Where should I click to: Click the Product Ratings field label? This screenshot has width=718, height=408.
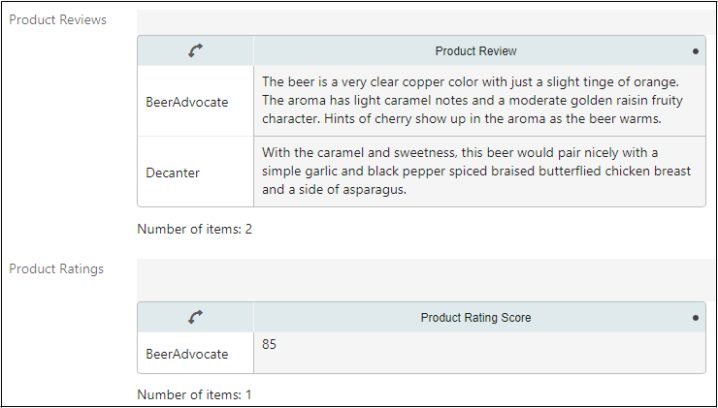[x=56, y=269]
